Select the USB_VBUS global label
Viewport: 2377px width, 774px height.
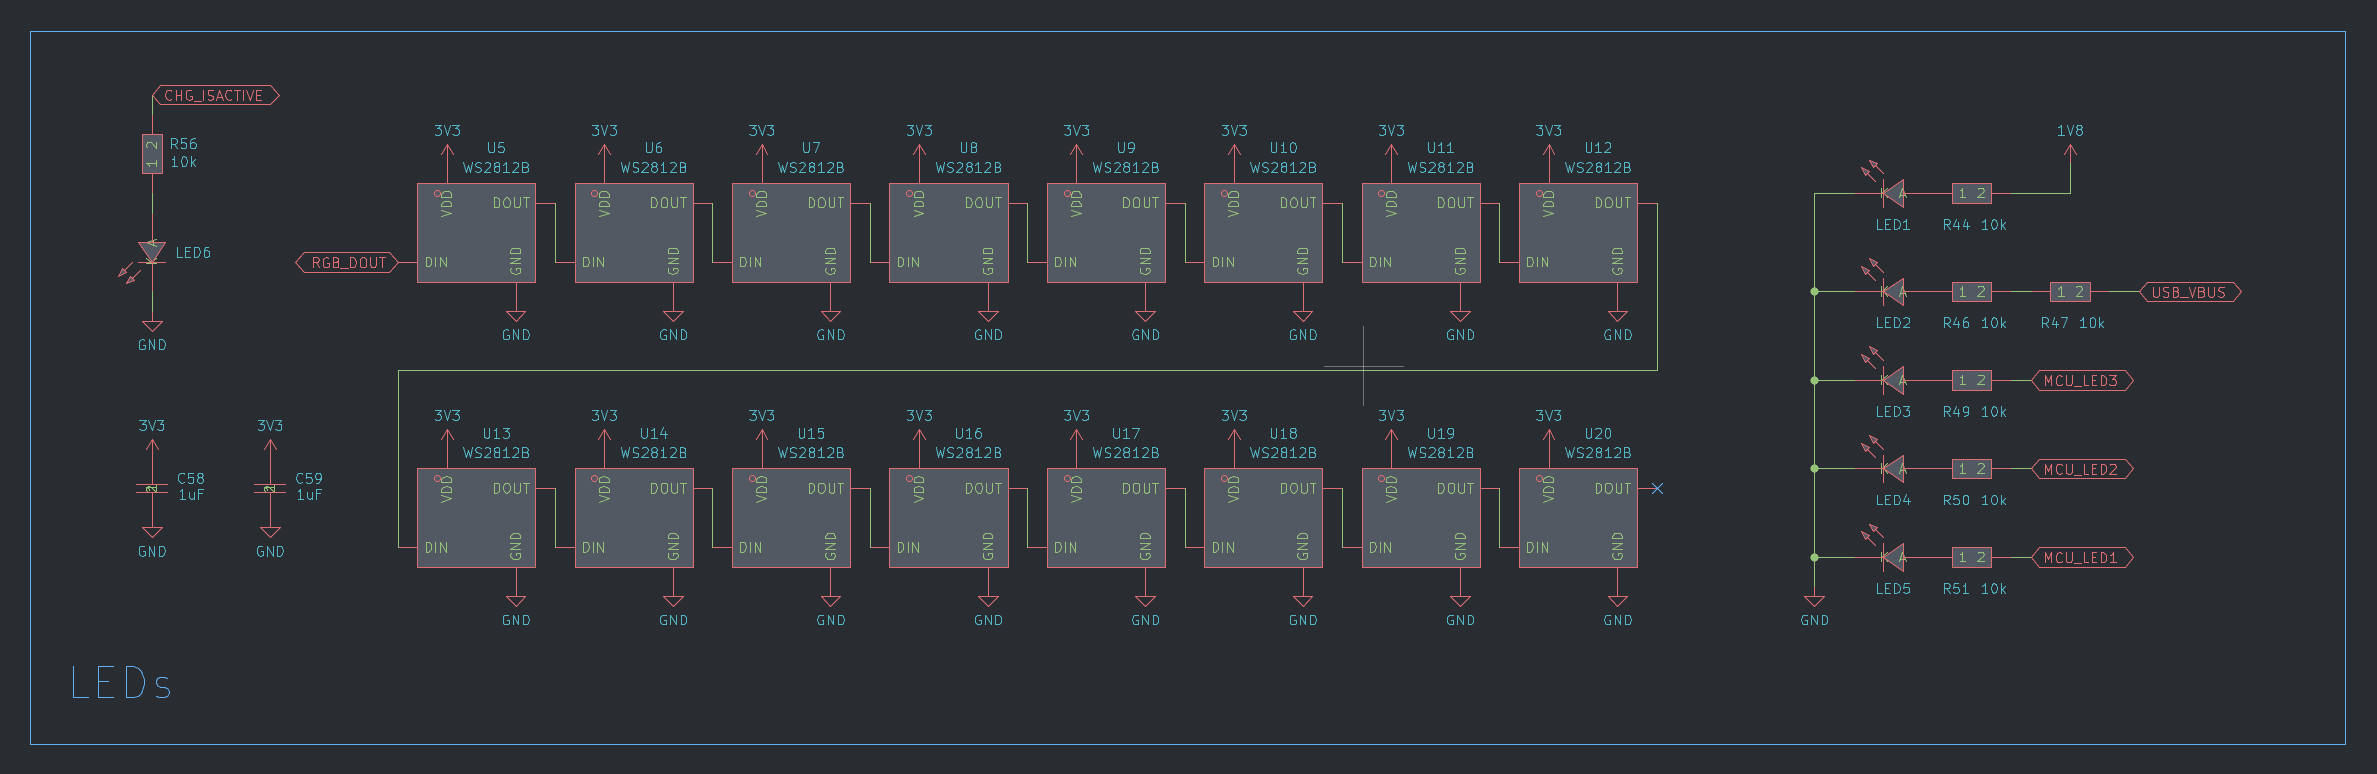tap(2190, 292)
